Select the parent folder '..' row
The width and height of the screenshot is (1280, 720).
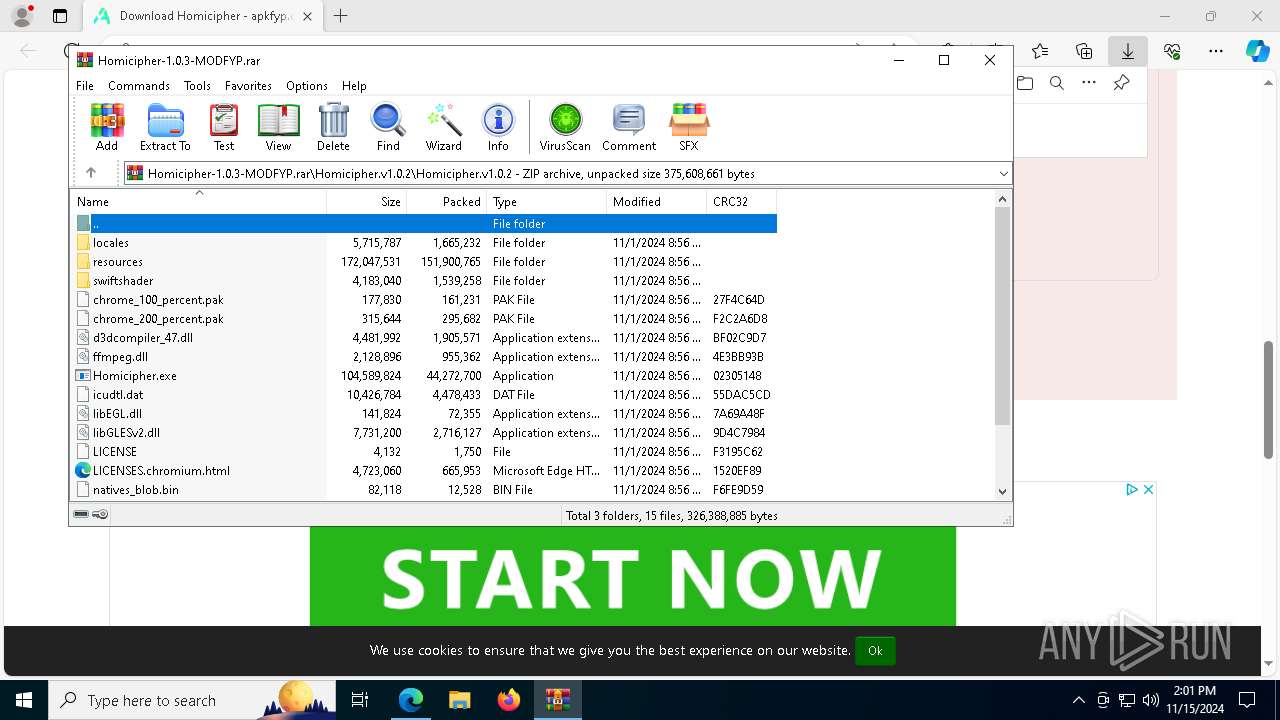[x=424, y=224]
